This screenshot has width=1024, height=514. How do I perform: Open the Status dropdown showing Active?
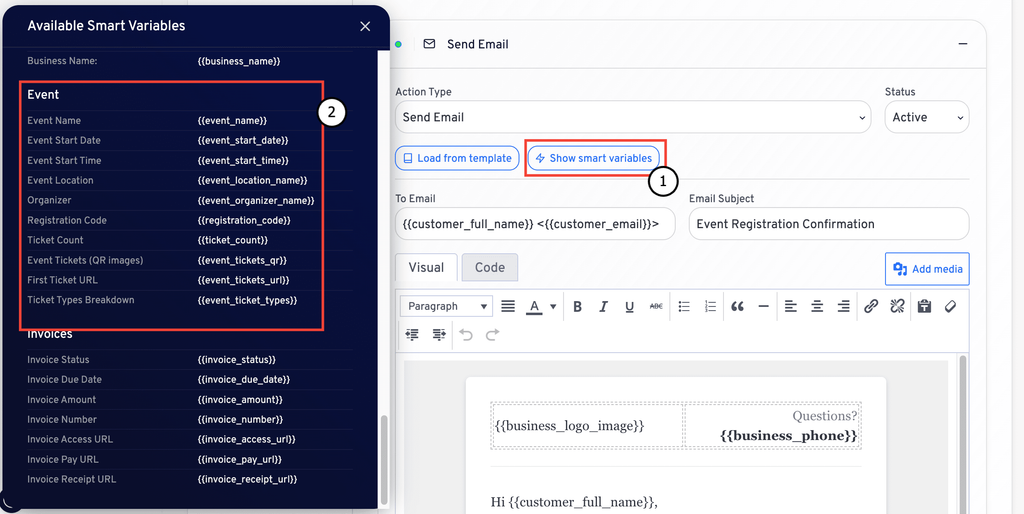click(927, 118)
